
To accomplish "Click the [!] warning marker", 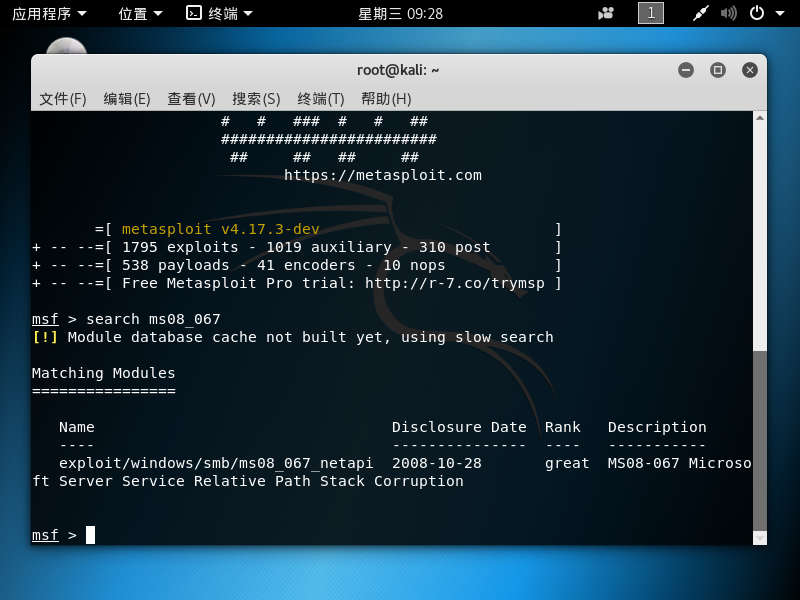I will click(x=45, y=337).
